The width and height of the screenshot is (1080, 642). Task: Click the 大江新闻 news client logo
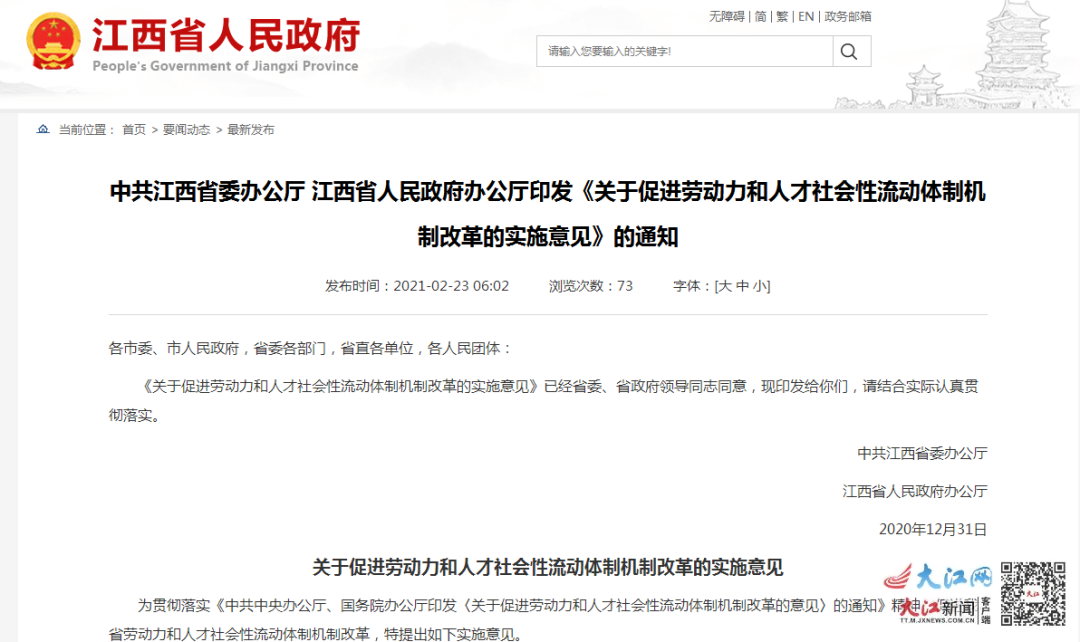(939, 608)
